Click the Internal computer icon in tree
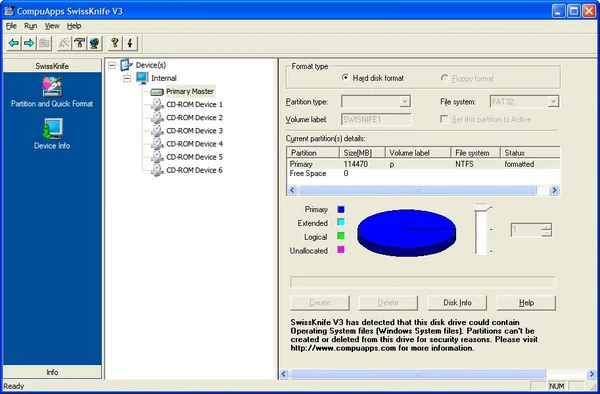Image resolution: width=600 pixels, height=394 pixels. coord(142,78)
